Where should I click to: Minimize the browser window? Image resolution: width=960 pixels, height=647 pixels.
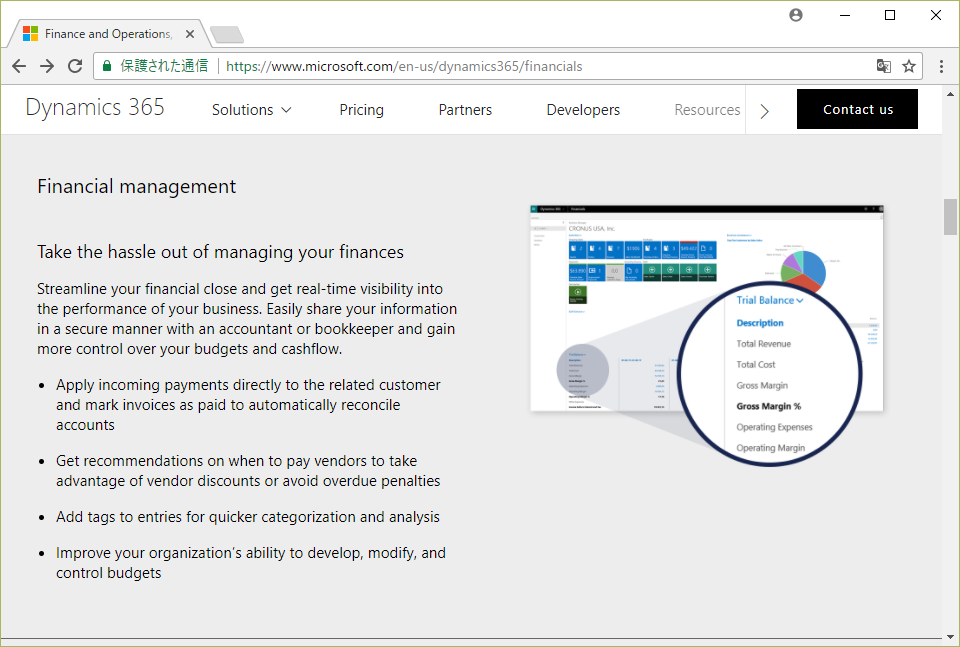(845, 15)
